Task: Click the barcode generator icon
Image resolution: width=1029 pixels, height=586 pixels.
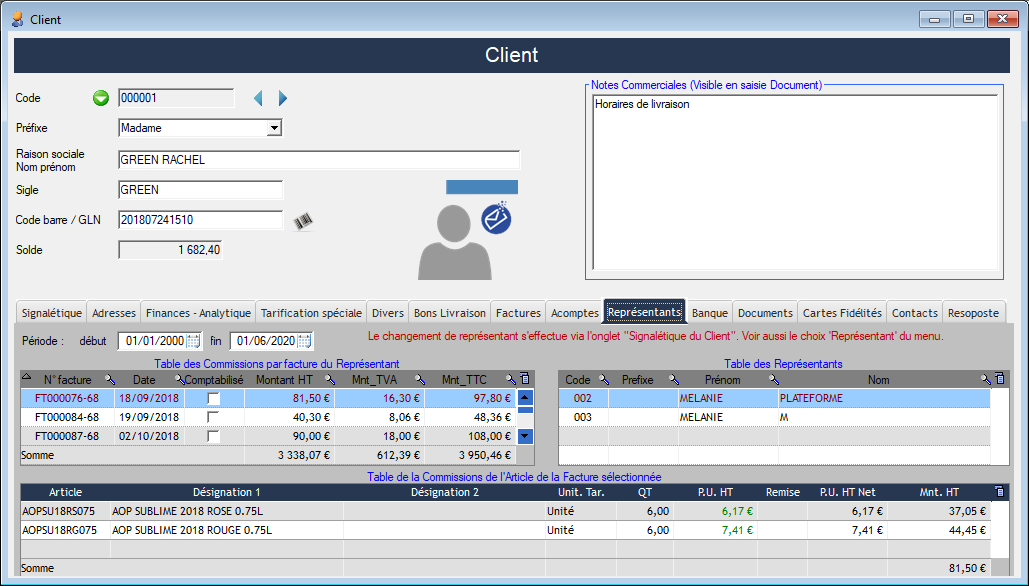Action: 303,222
